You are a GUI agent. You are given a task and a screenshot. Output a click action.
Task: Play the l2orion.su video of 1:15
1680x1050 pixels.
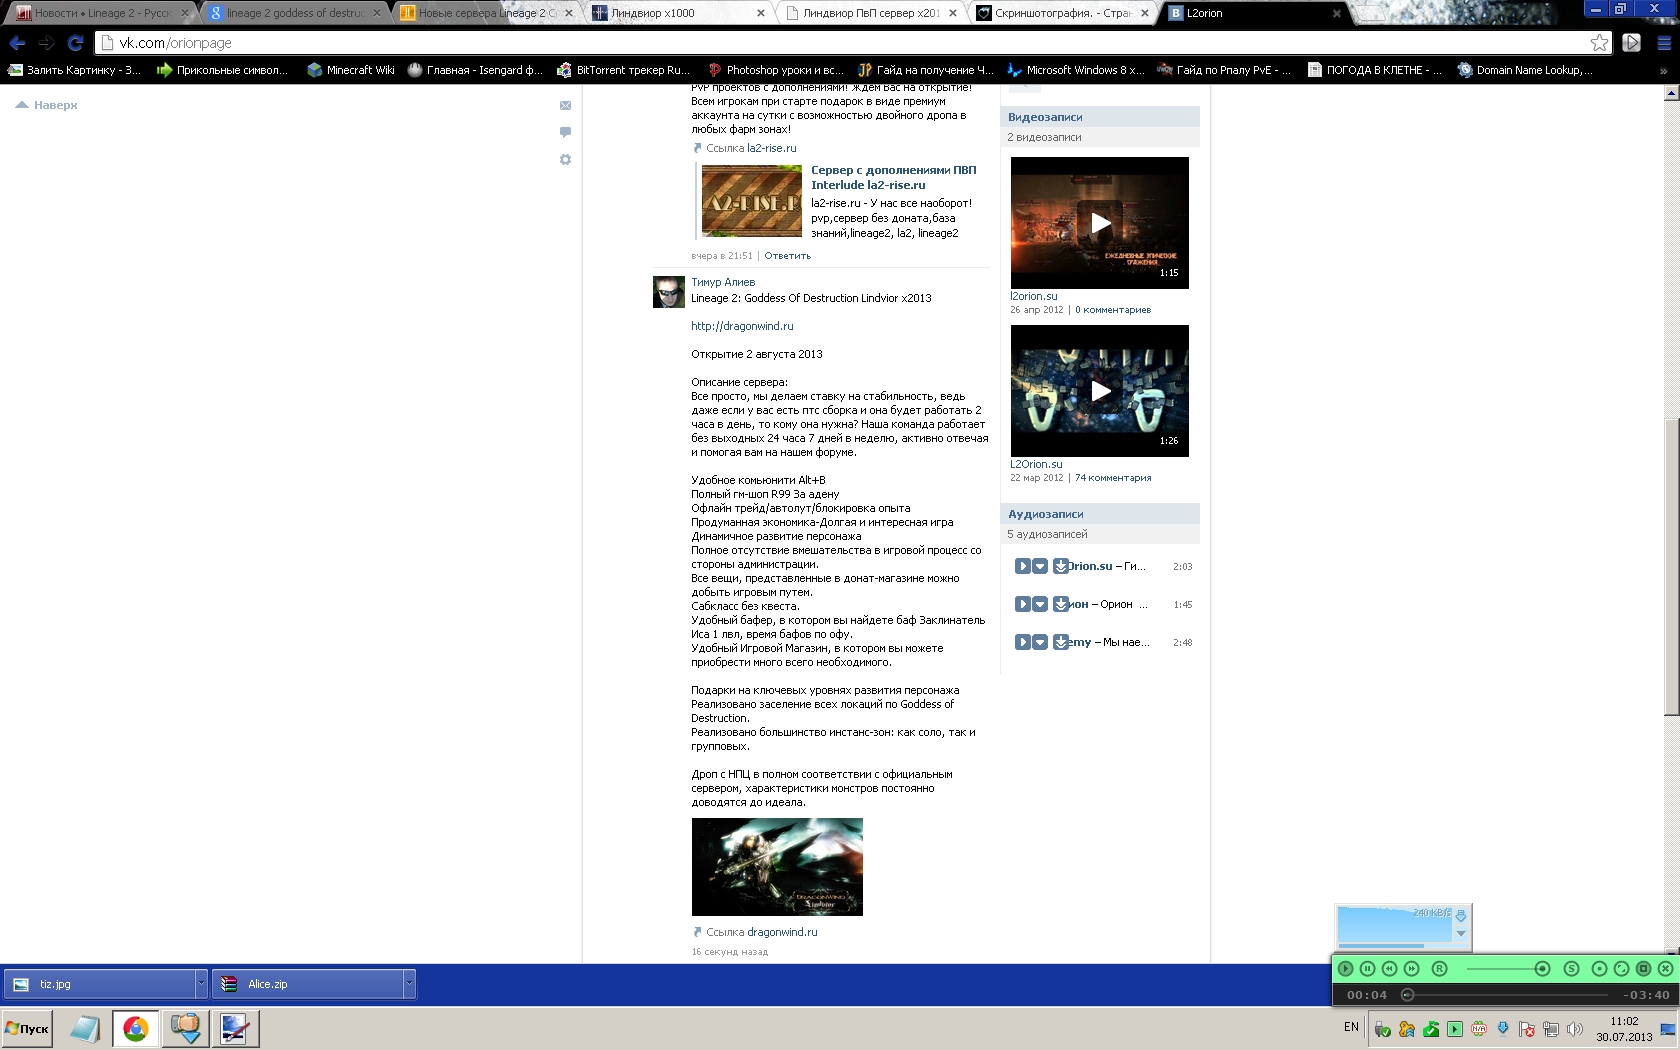pos(1100,223)
